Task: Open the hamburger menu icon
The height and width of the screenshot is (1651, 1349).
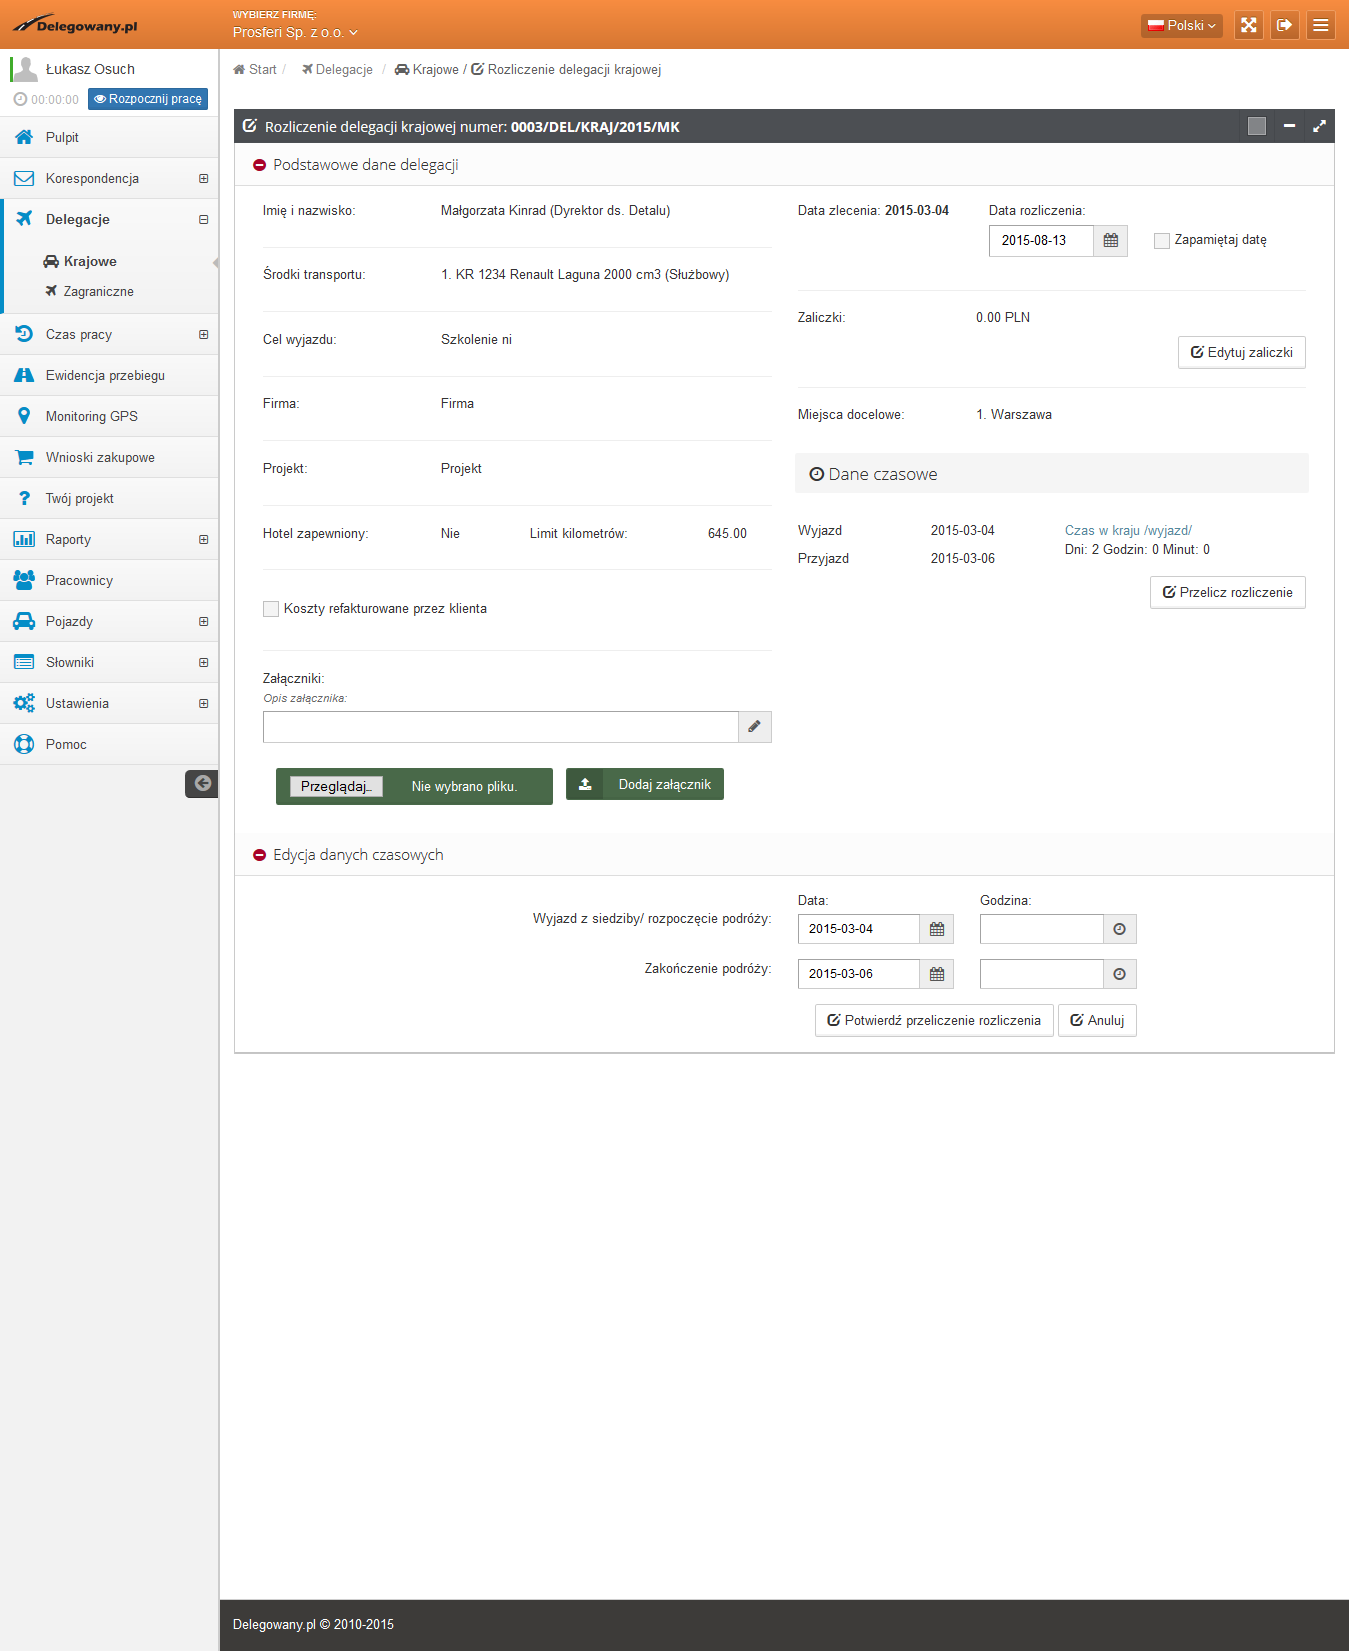Action: [x=1320, y=25]
